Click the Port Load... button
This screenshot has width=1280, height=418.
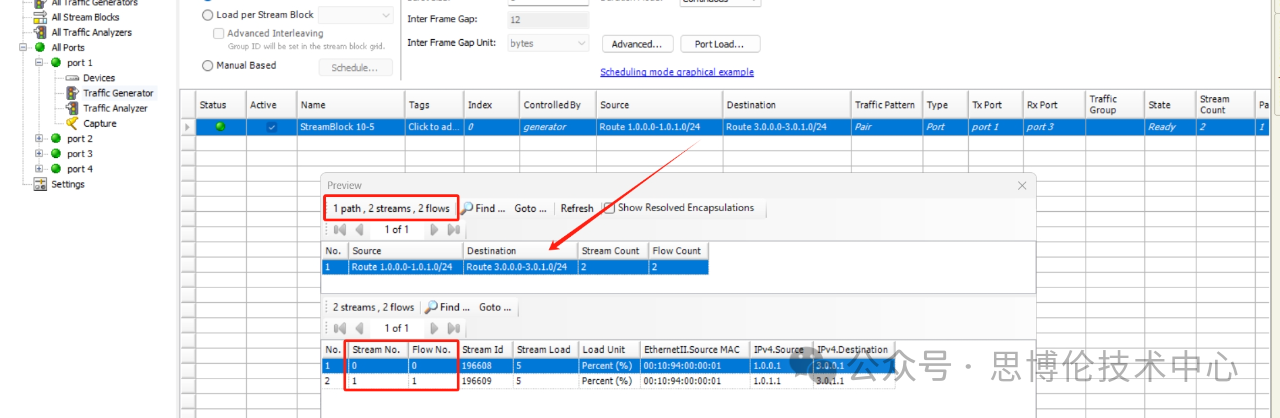720,44
